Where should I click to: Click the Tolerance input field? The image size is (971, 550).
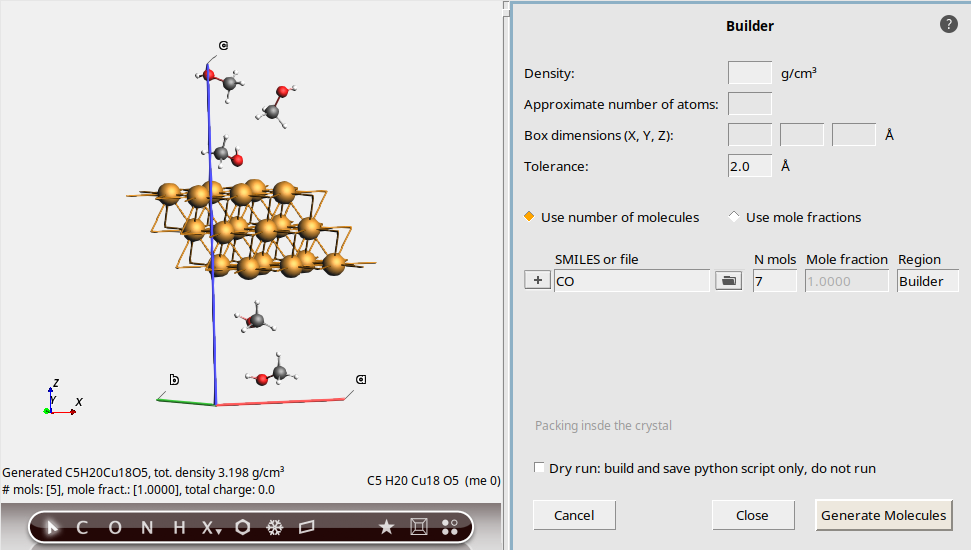tap(749, 166)
